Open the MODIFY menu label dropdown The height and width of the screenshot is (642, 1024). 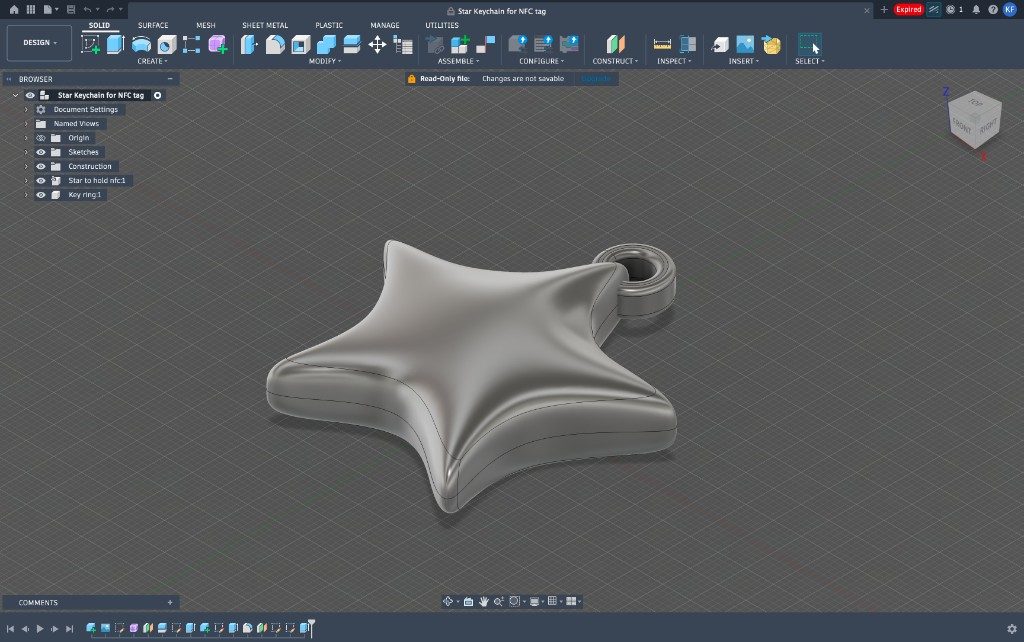pos(325,61)
